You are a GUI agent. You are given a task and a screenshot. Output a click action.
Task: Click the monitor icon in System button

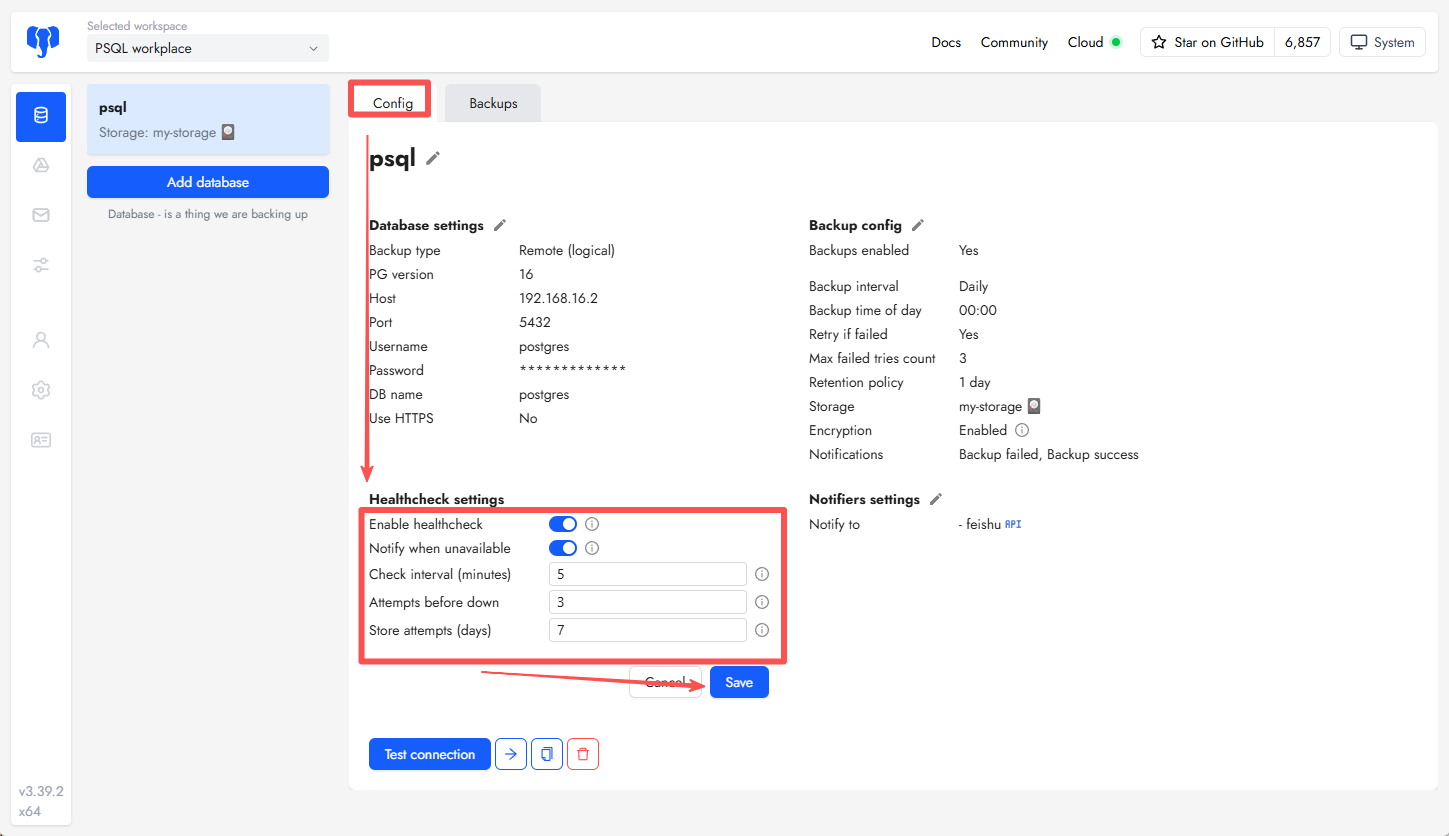tap(1359, 42)
